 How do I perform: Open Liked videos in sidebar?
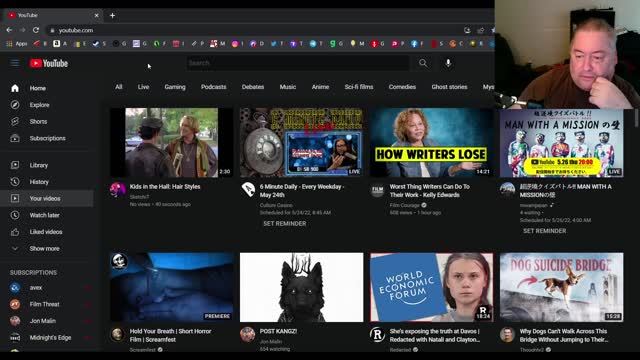[x=47, y=232]
